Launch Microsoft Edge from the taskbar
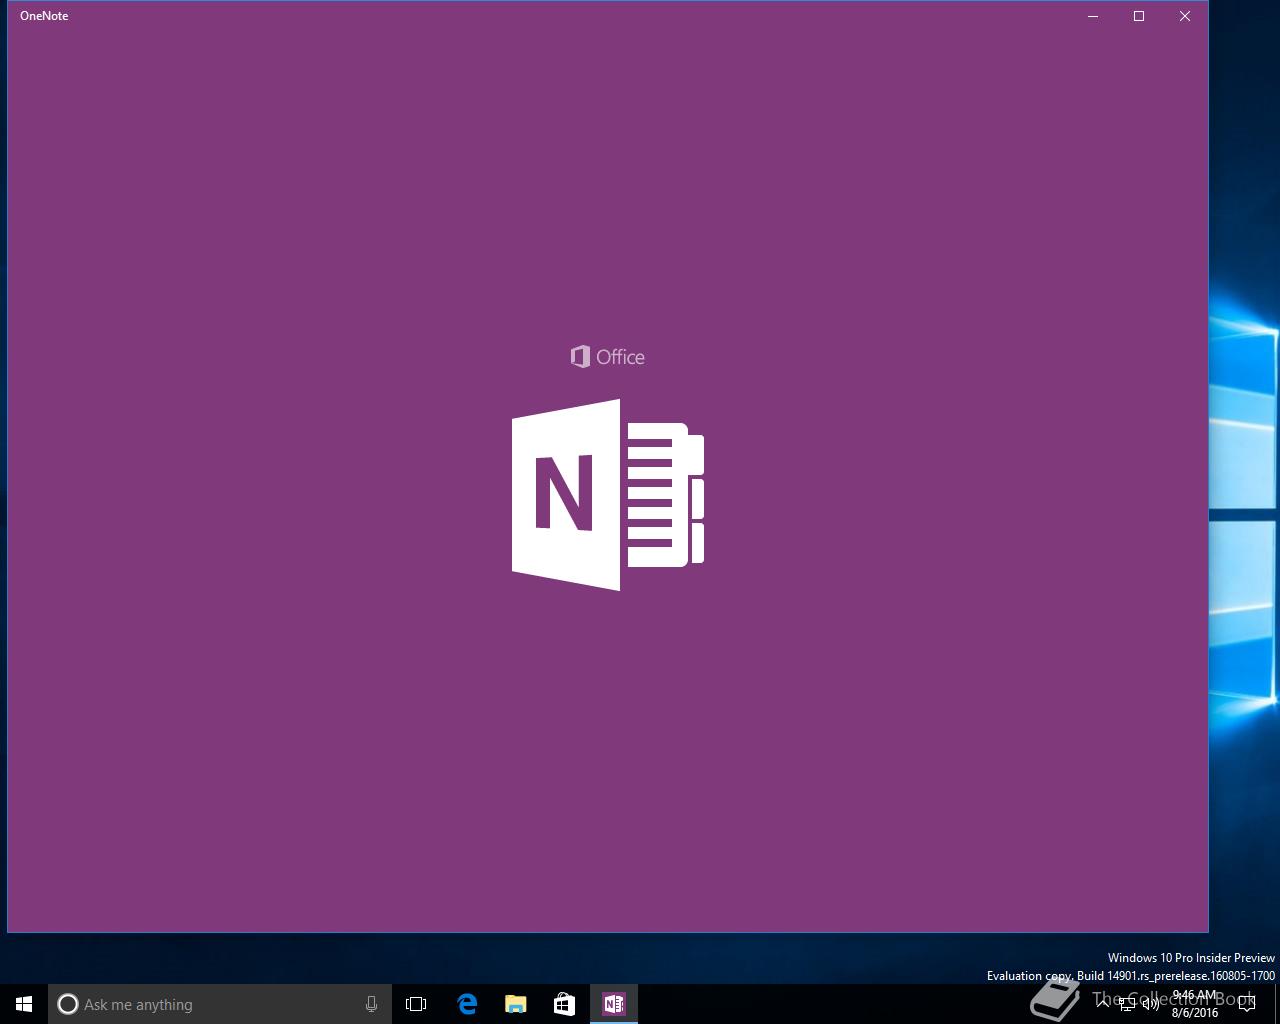 tap(466, 1004)
